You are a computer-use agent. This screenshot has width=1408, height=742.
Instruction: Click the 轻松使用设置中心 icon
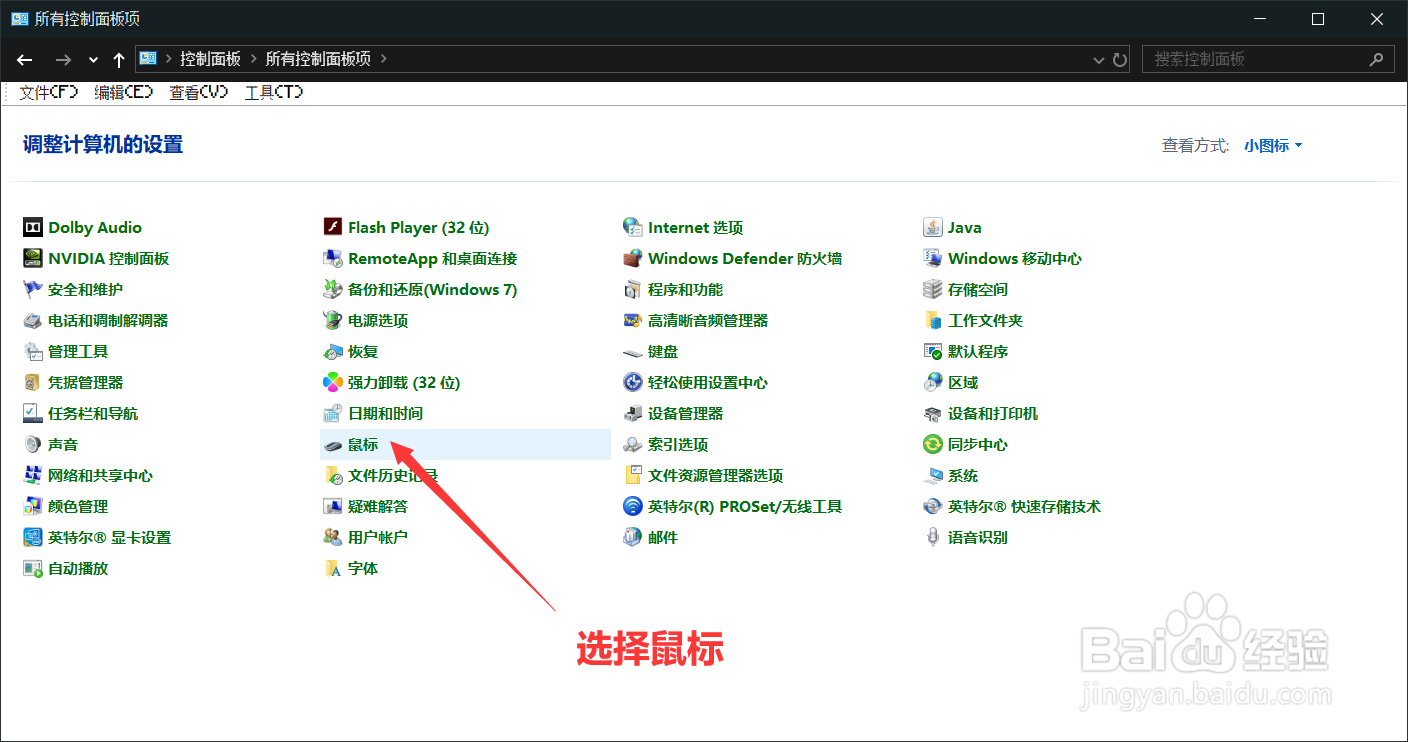click(632, 382)
